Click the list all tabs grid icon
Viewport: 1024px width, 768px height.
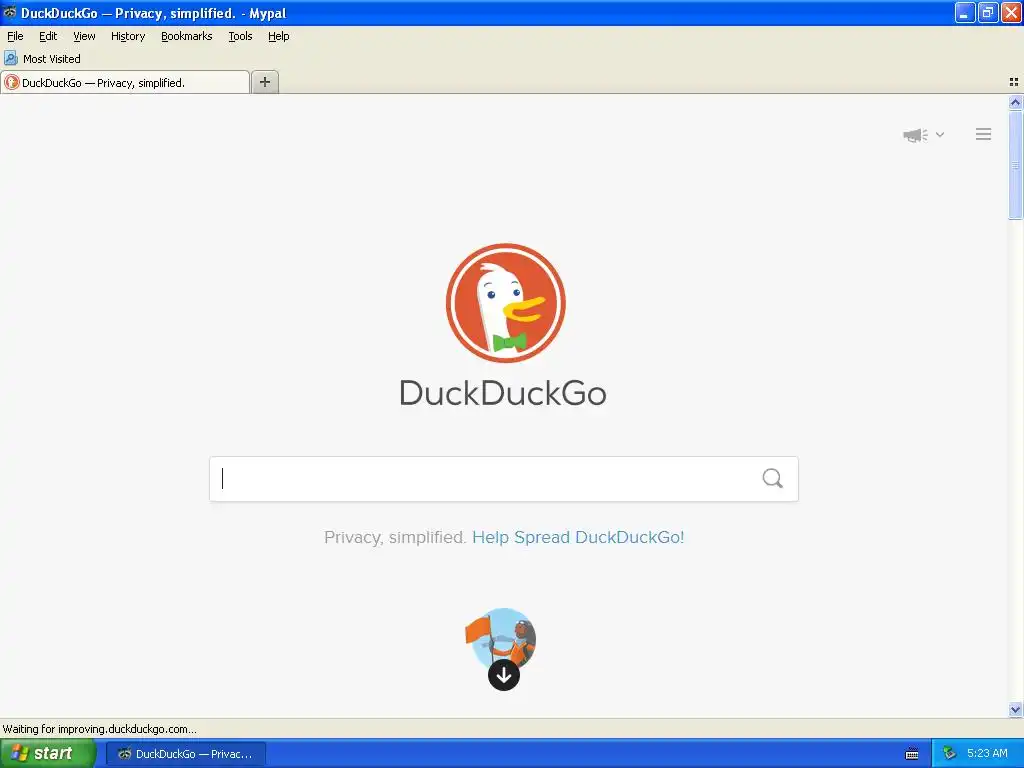[1014, 82]
